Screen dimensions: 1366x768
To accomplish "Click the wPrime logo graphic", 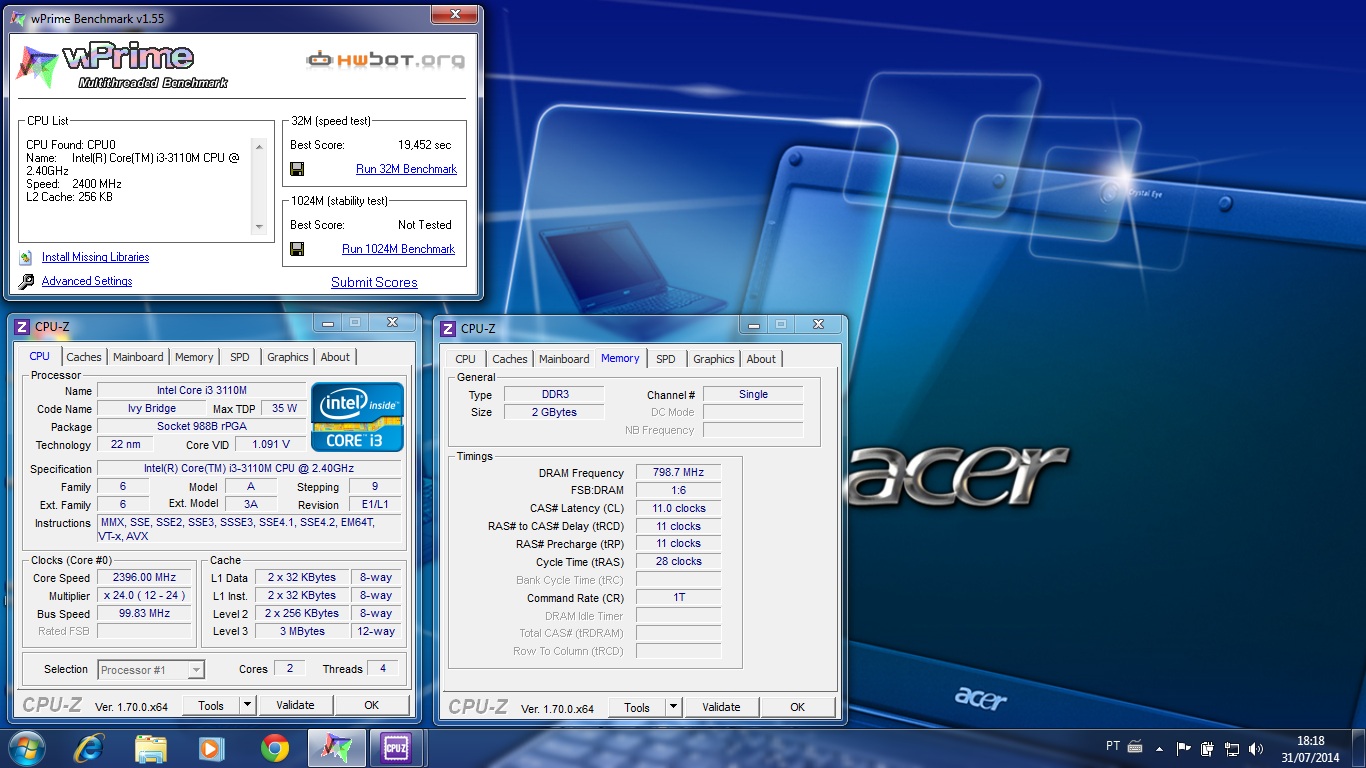I will click(x=121, y=66).
